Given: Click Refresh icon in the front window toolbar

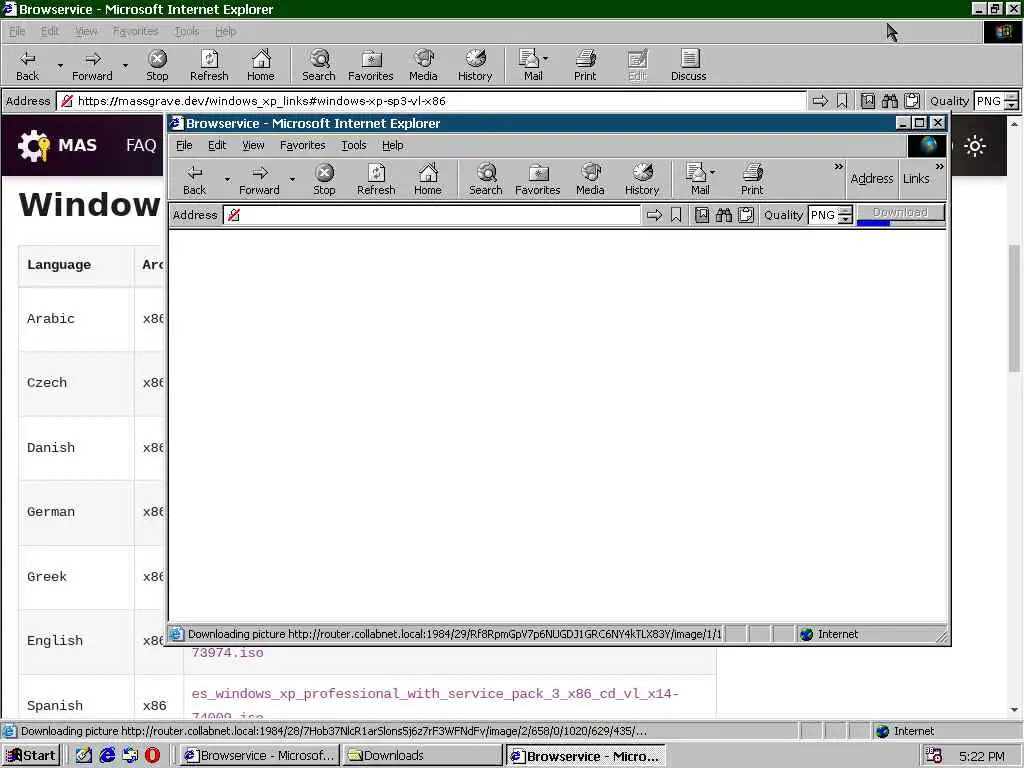Looking at the screenshot, I should (376, 180).
